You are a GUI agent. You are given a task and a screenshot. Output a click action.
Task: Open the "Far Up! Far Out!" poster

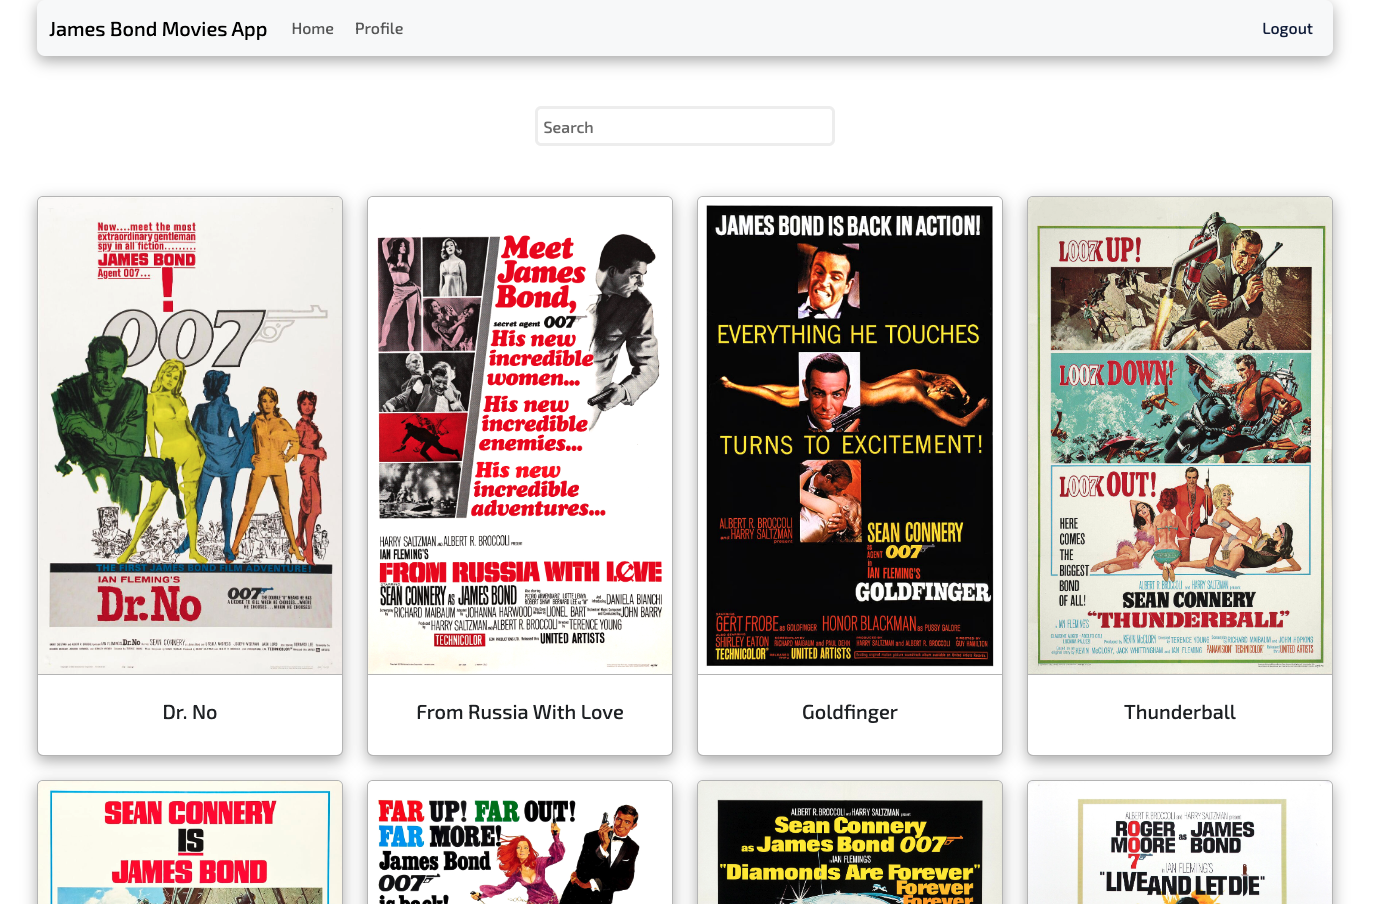(x=520, y=843)
